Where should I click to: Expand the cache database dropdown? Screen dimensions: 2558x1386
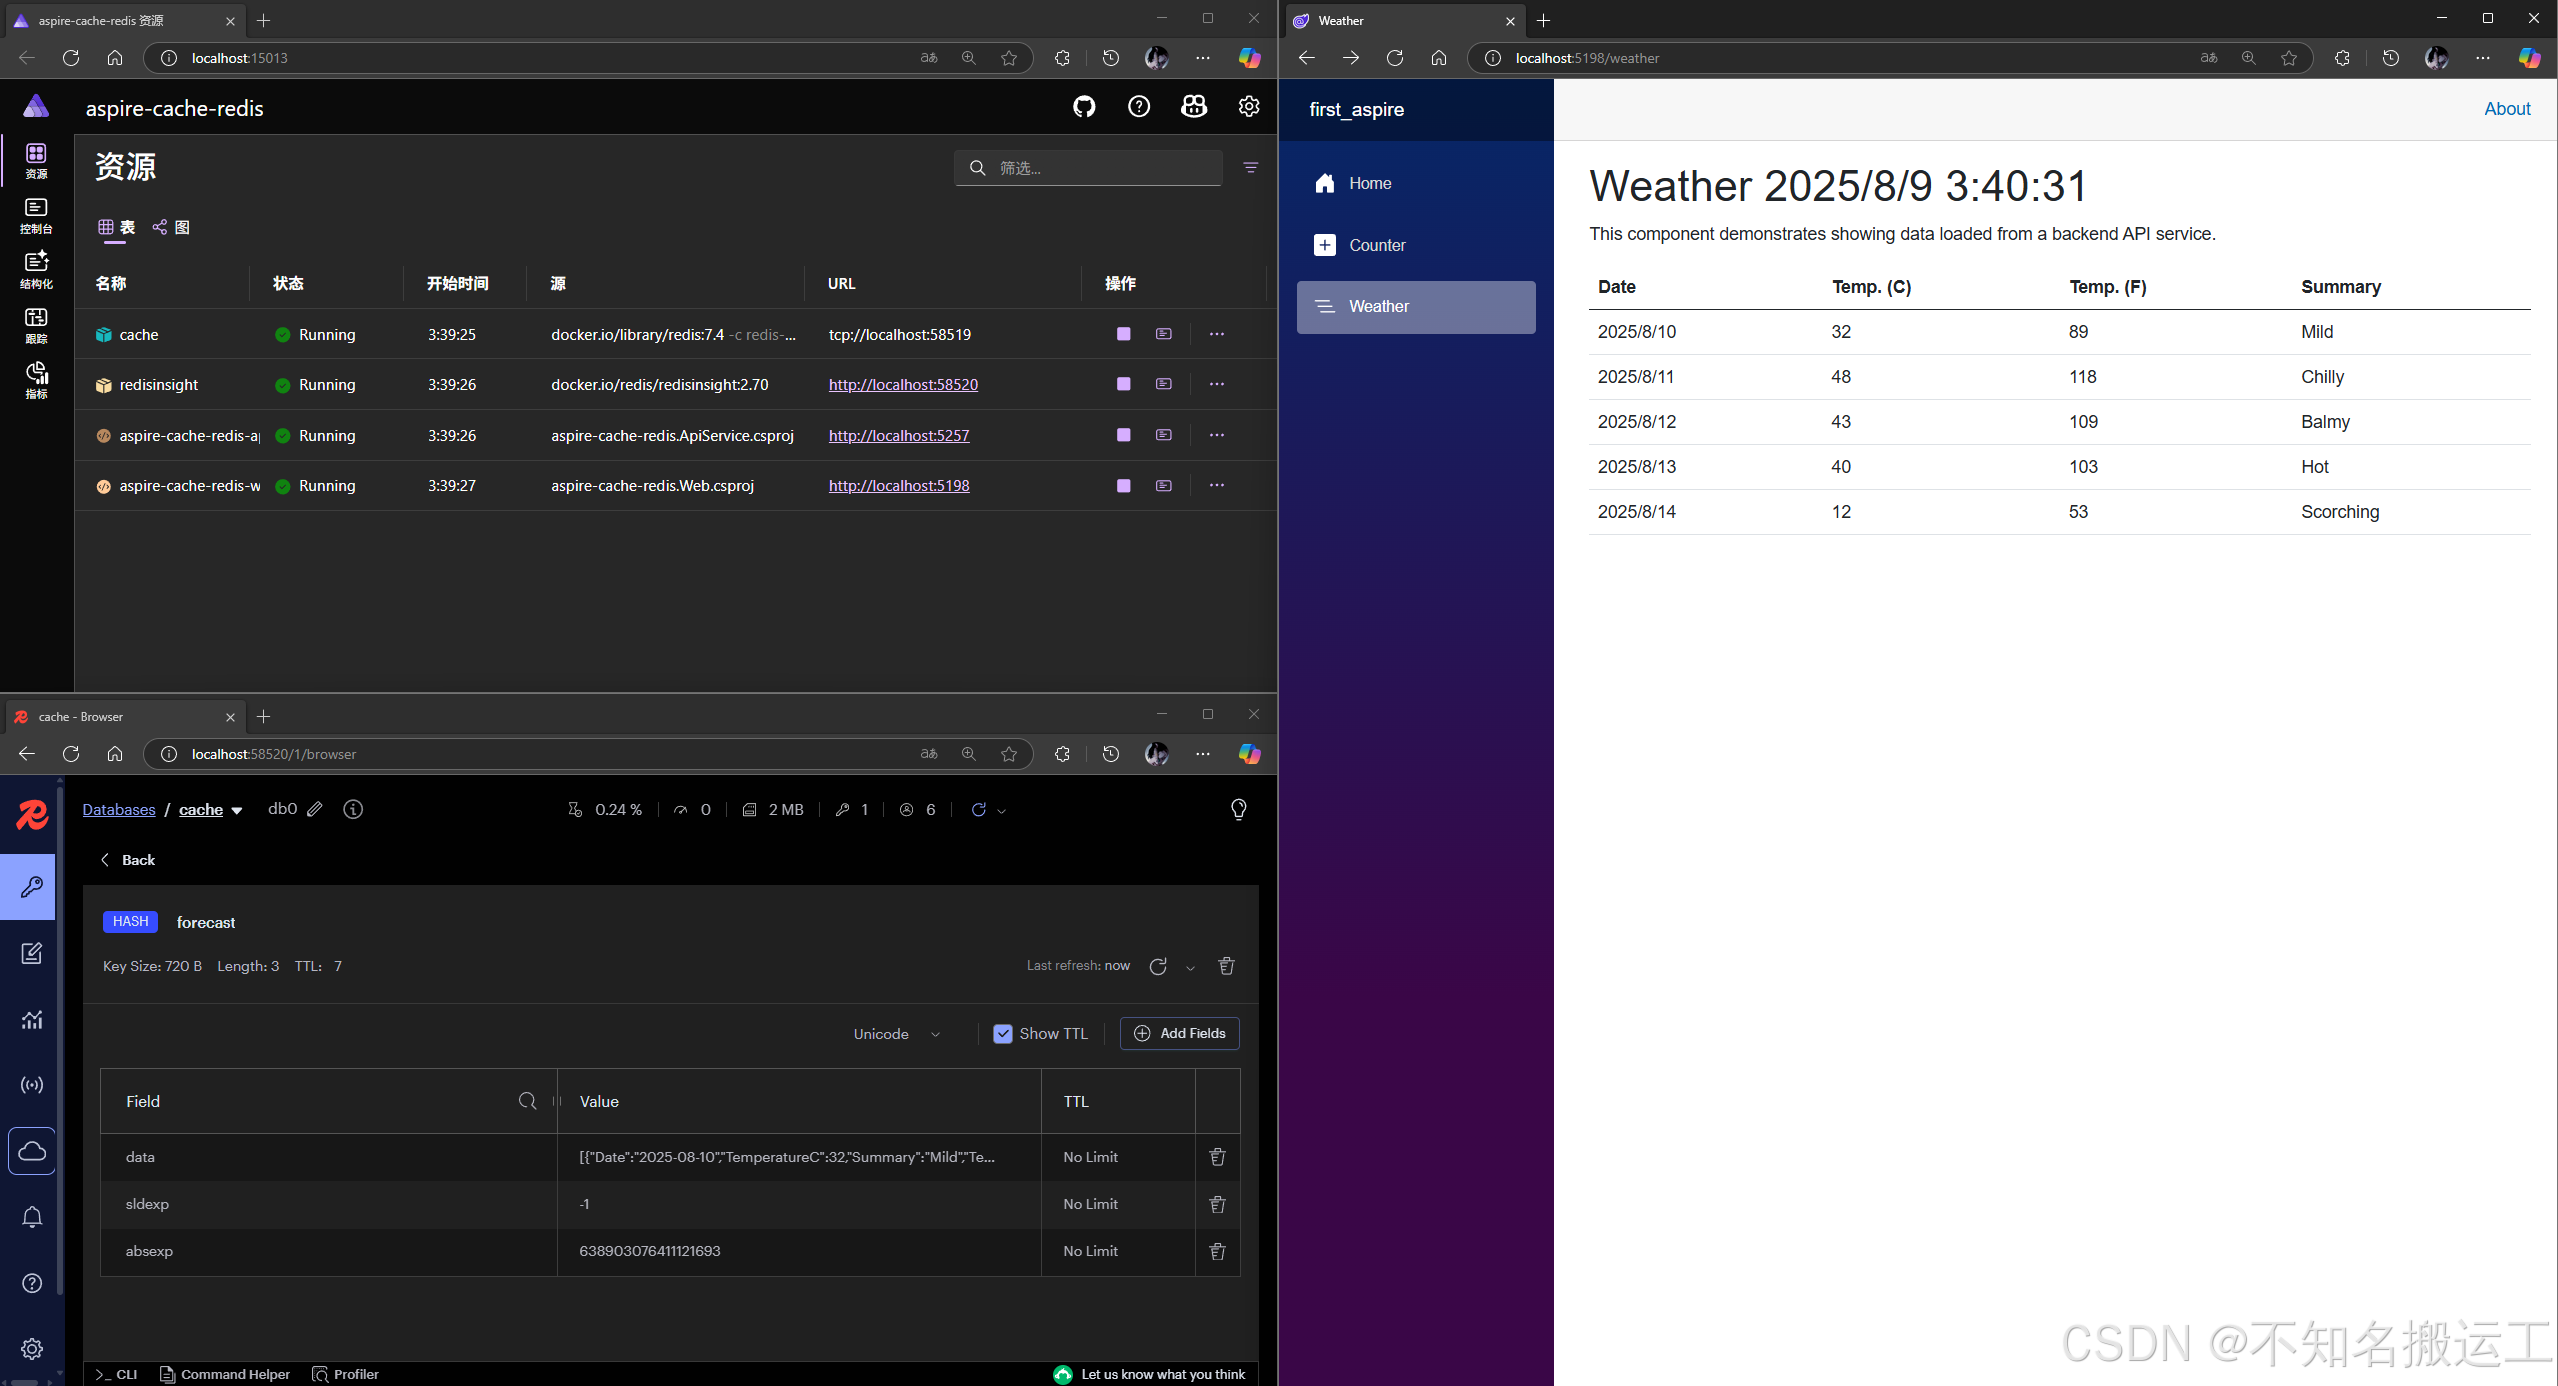237,810
